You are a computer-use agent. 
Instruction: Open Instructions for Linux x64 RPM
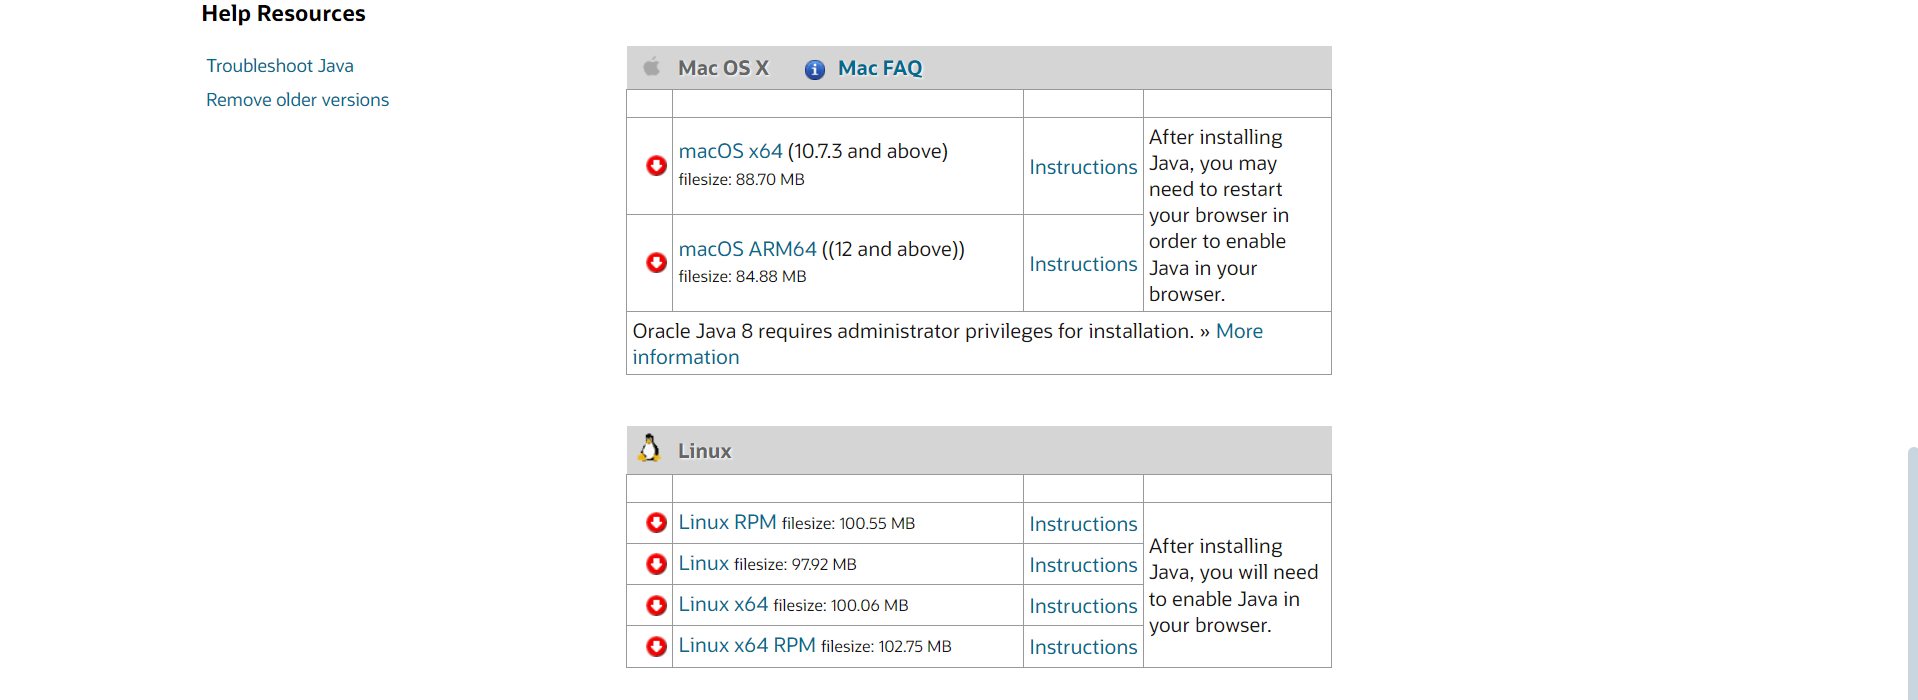[1083, 647]
